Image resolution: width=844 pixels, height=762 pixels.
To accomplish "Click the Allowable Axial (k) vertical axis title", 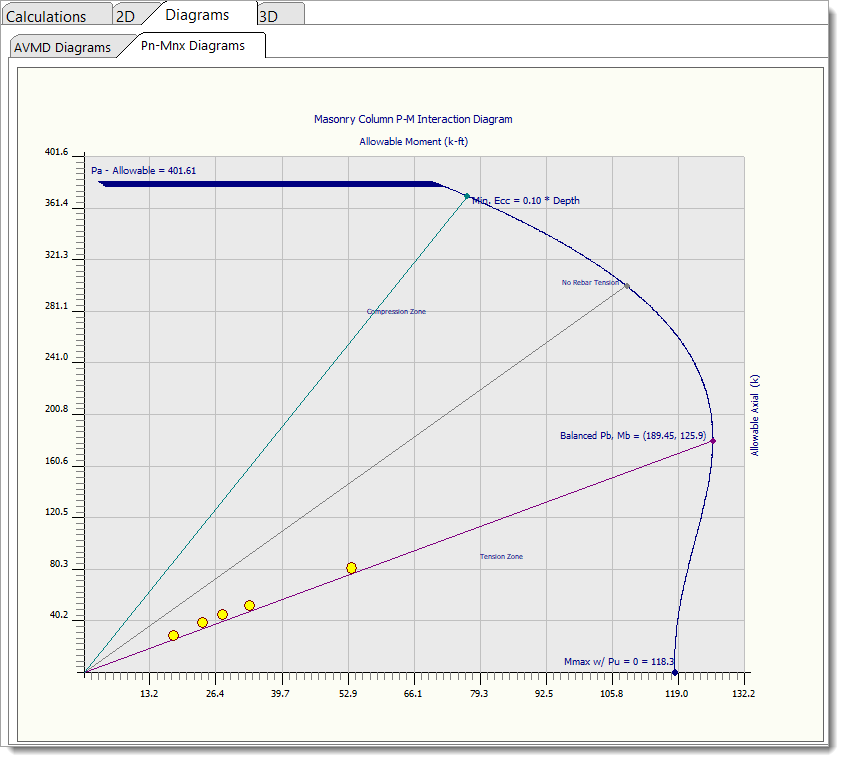I will pos(755,415).
